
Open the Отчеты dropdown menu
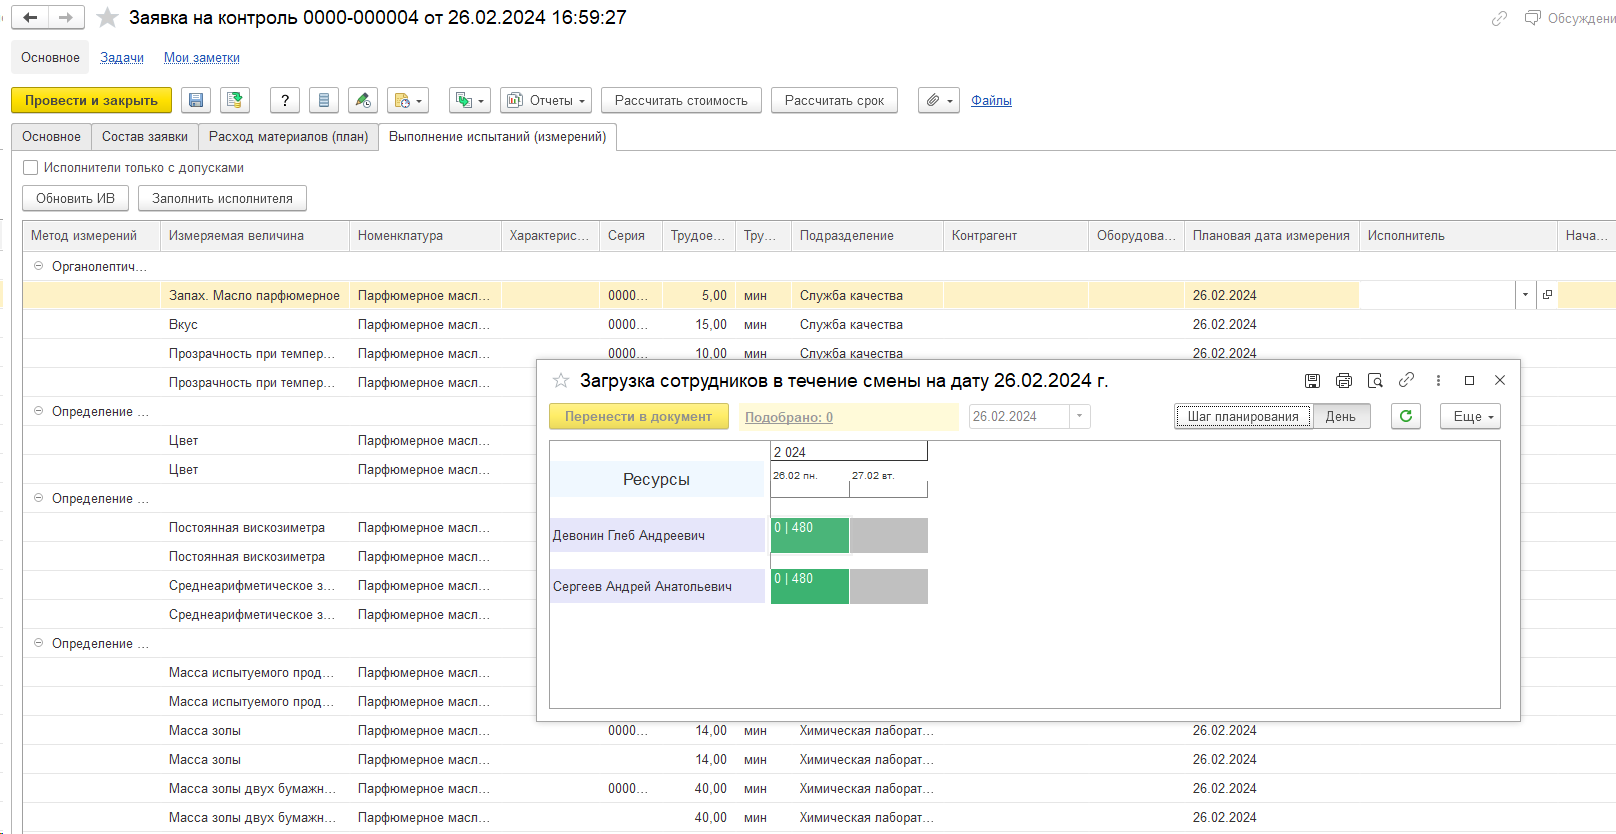click(x=546, y=100)
